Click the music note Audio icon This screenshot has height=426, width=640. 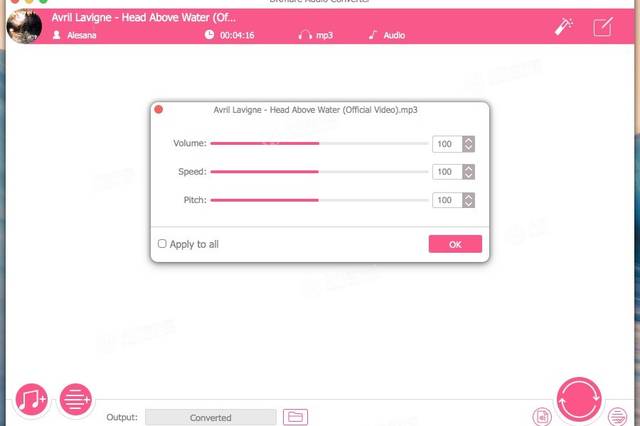373,35
